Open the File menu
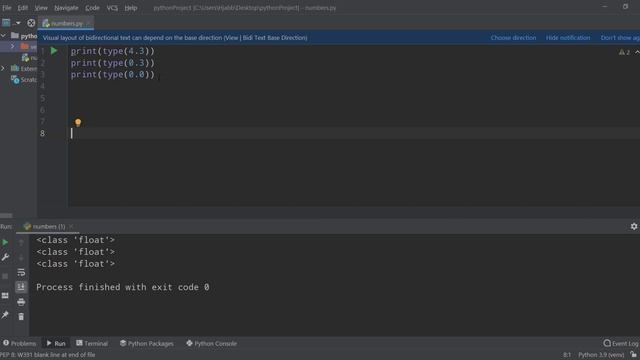Screen dimensions: 640x360 click(x=7, y=8)
